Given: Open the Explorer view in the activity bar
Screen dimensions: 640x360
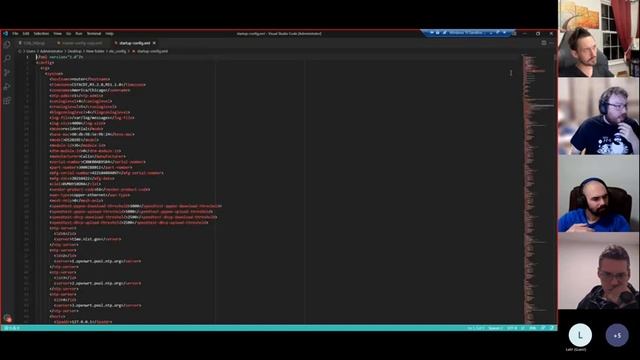Looking at the screenshot, I should click(x=7, y=44).
